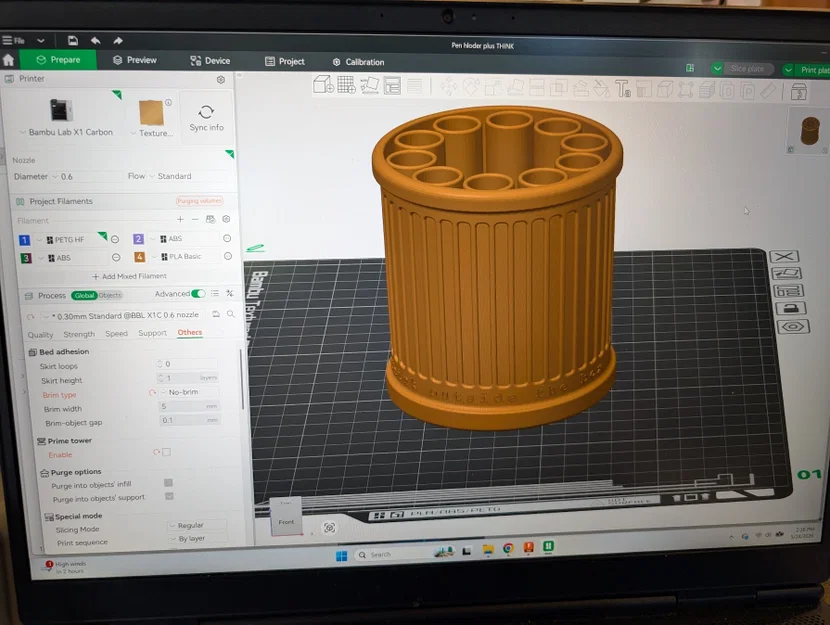The image size is (830, 625).
Task: Open the Assembly view icon
Action: pos(798,92)
